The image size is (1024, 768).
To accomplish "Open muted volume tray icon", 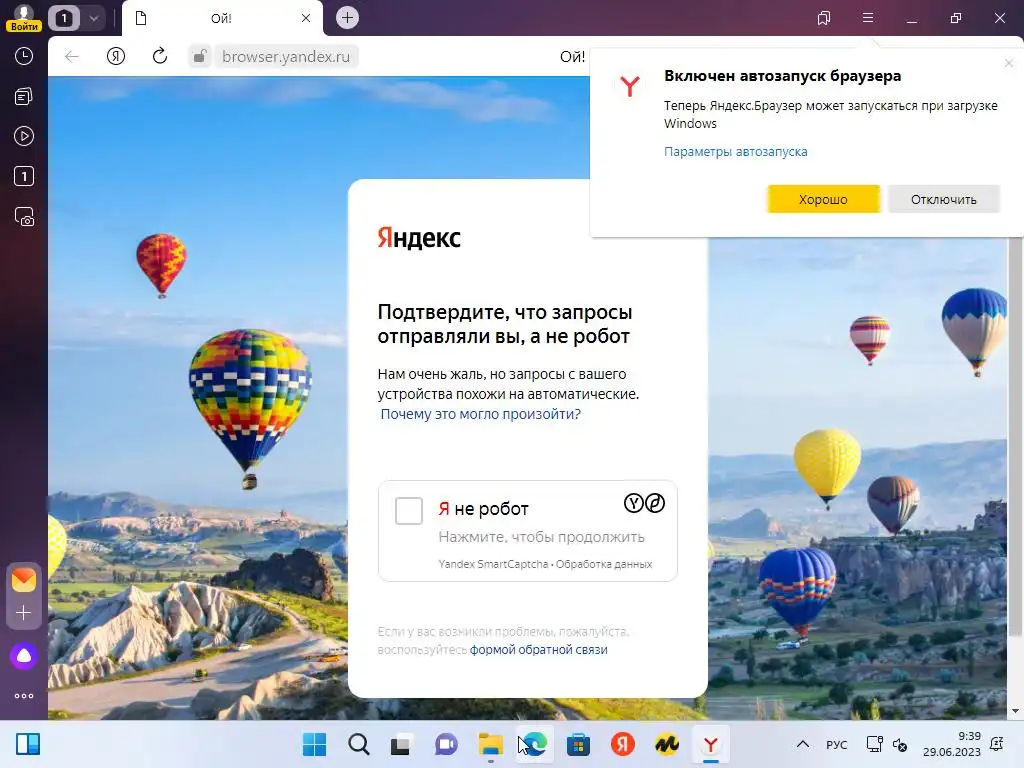I will coord(900,745).
